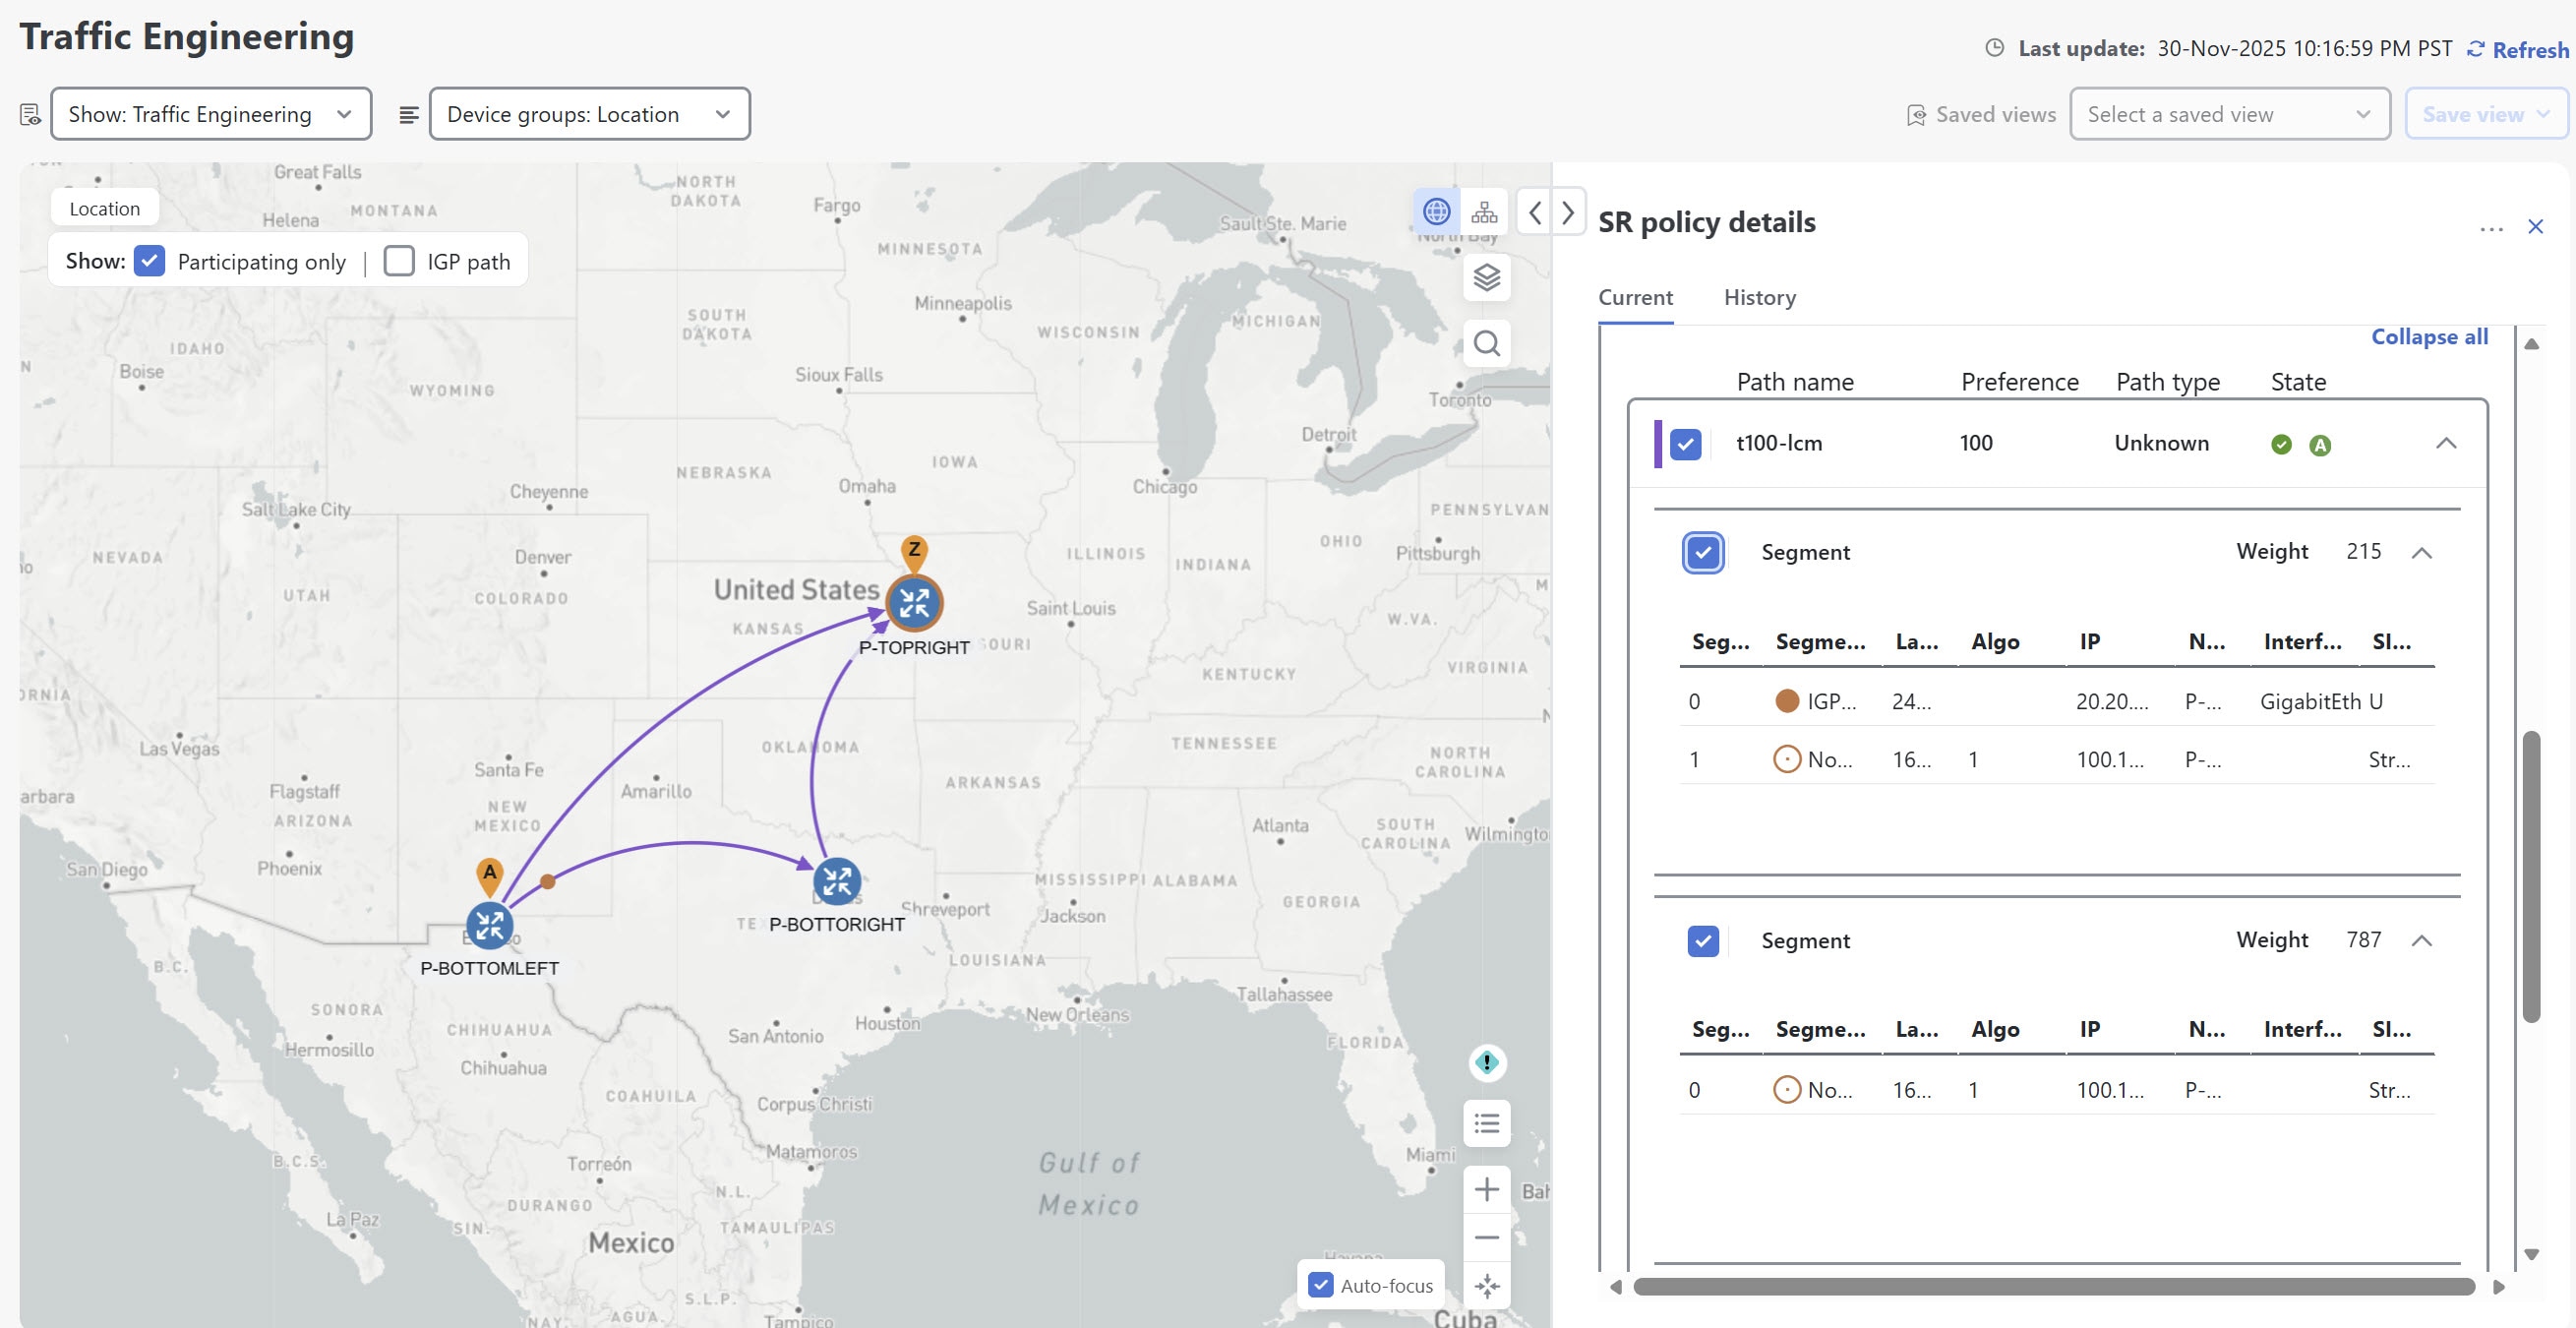Disable the Auto-focus checkbox
Screen dimensions: 2576x1328
pyautogui.click(x=1321, y=1285)
